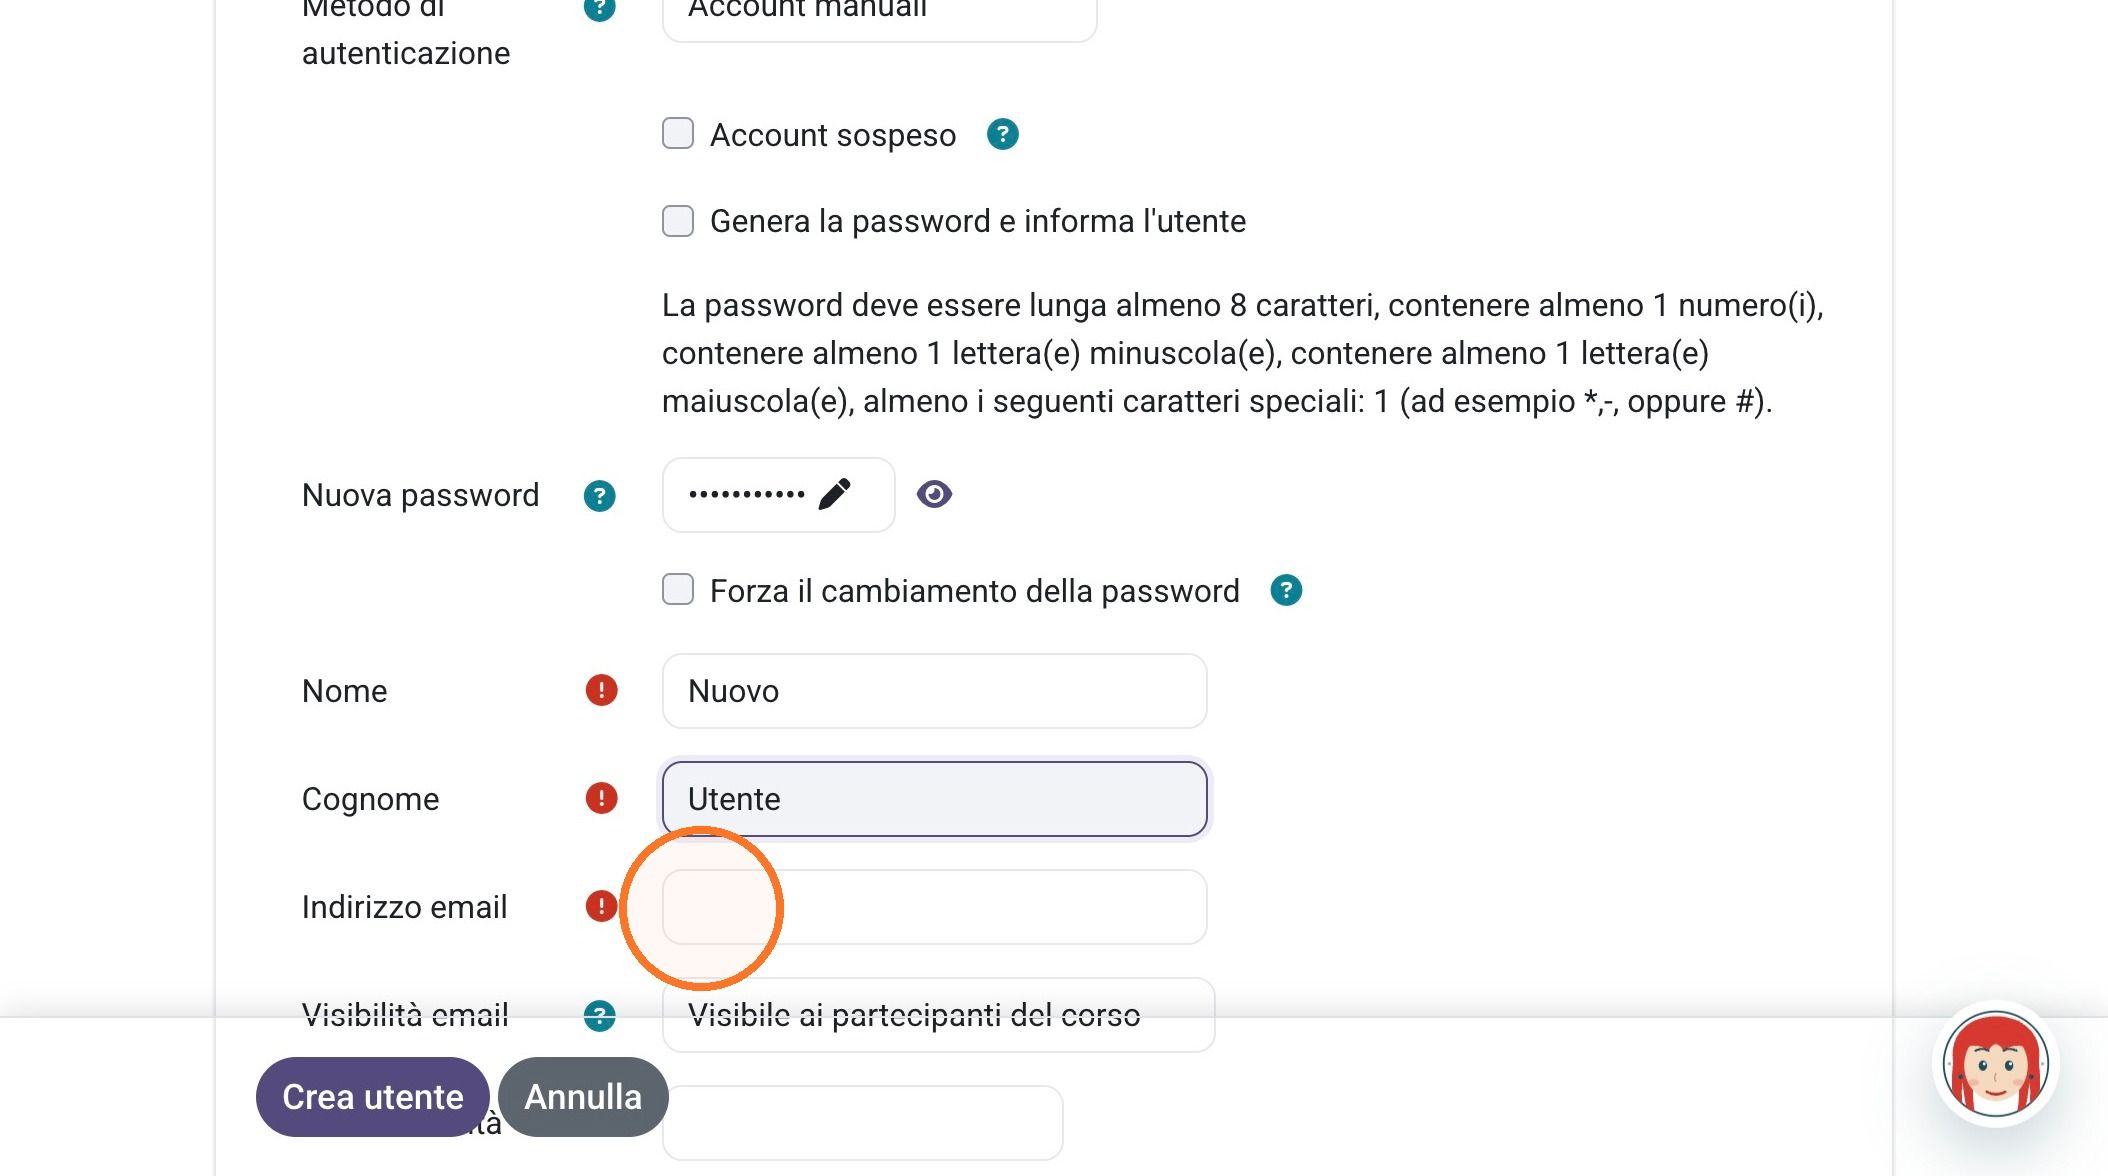Screen dimensions: 2108x1176
Task: Click required icon next to Indirizzo email
Action: point(601,906)
